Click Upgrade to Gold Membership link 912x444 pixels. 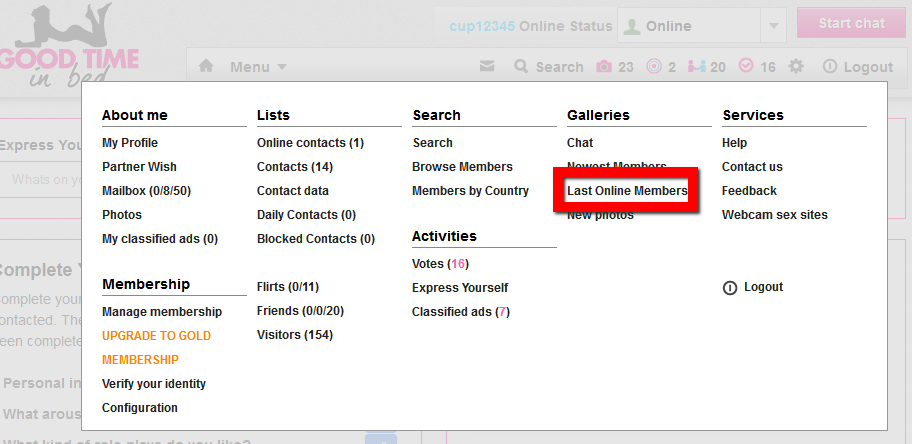click(156, 336)
